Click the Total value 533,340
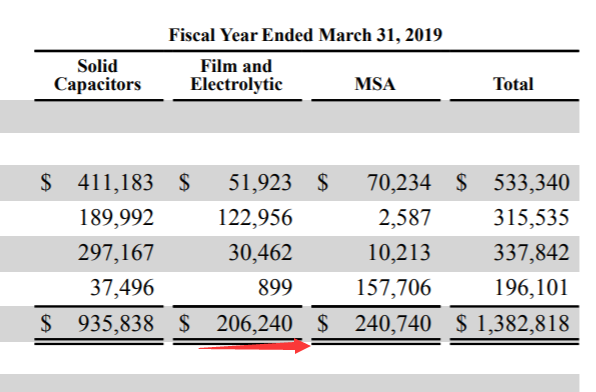 coord(531,183)
